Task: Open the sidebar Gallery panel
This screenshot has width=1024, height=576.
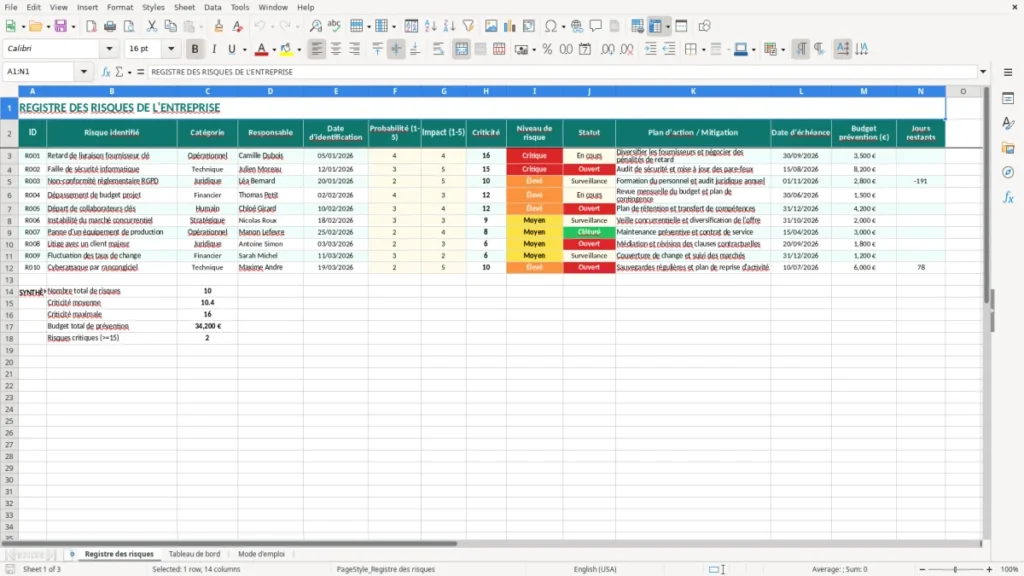Action: (1008, 148)
